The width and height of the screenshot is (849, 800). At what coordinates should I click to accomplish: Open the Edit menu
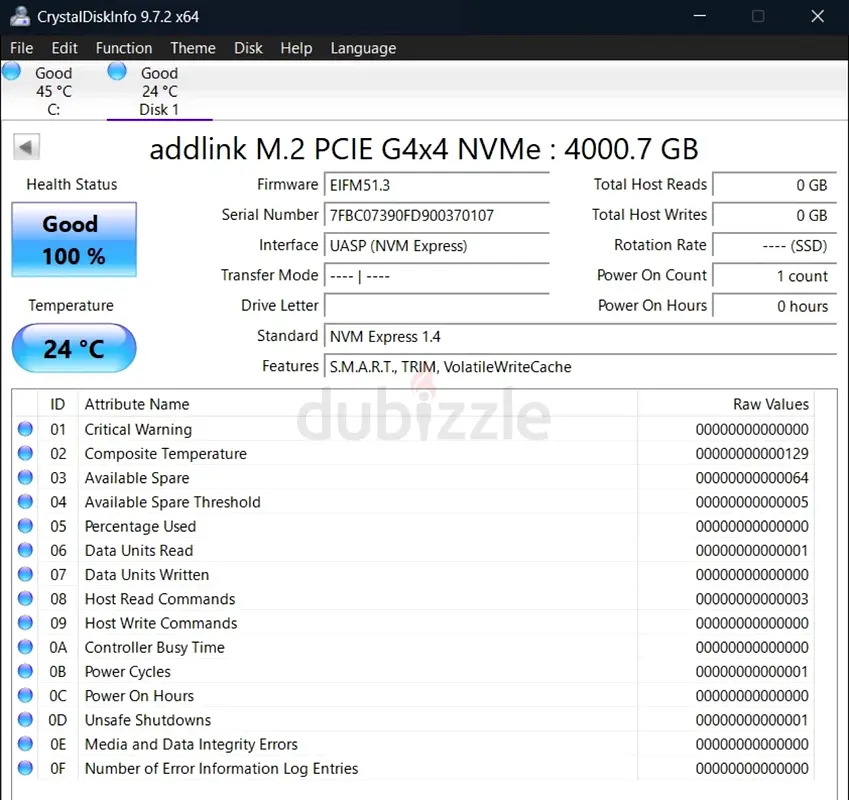tap(64, 48)
